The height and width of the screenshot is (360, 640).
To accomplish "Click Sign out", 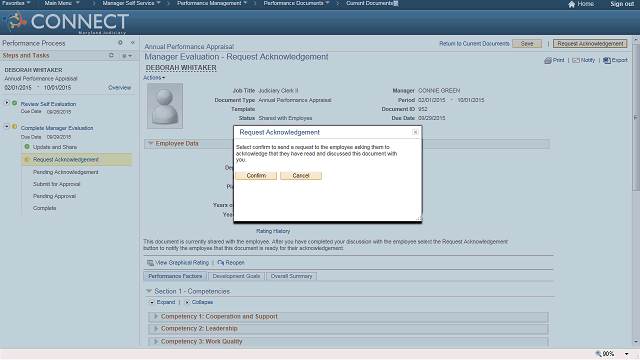I will pyautogui.click(x=622, y=4).
